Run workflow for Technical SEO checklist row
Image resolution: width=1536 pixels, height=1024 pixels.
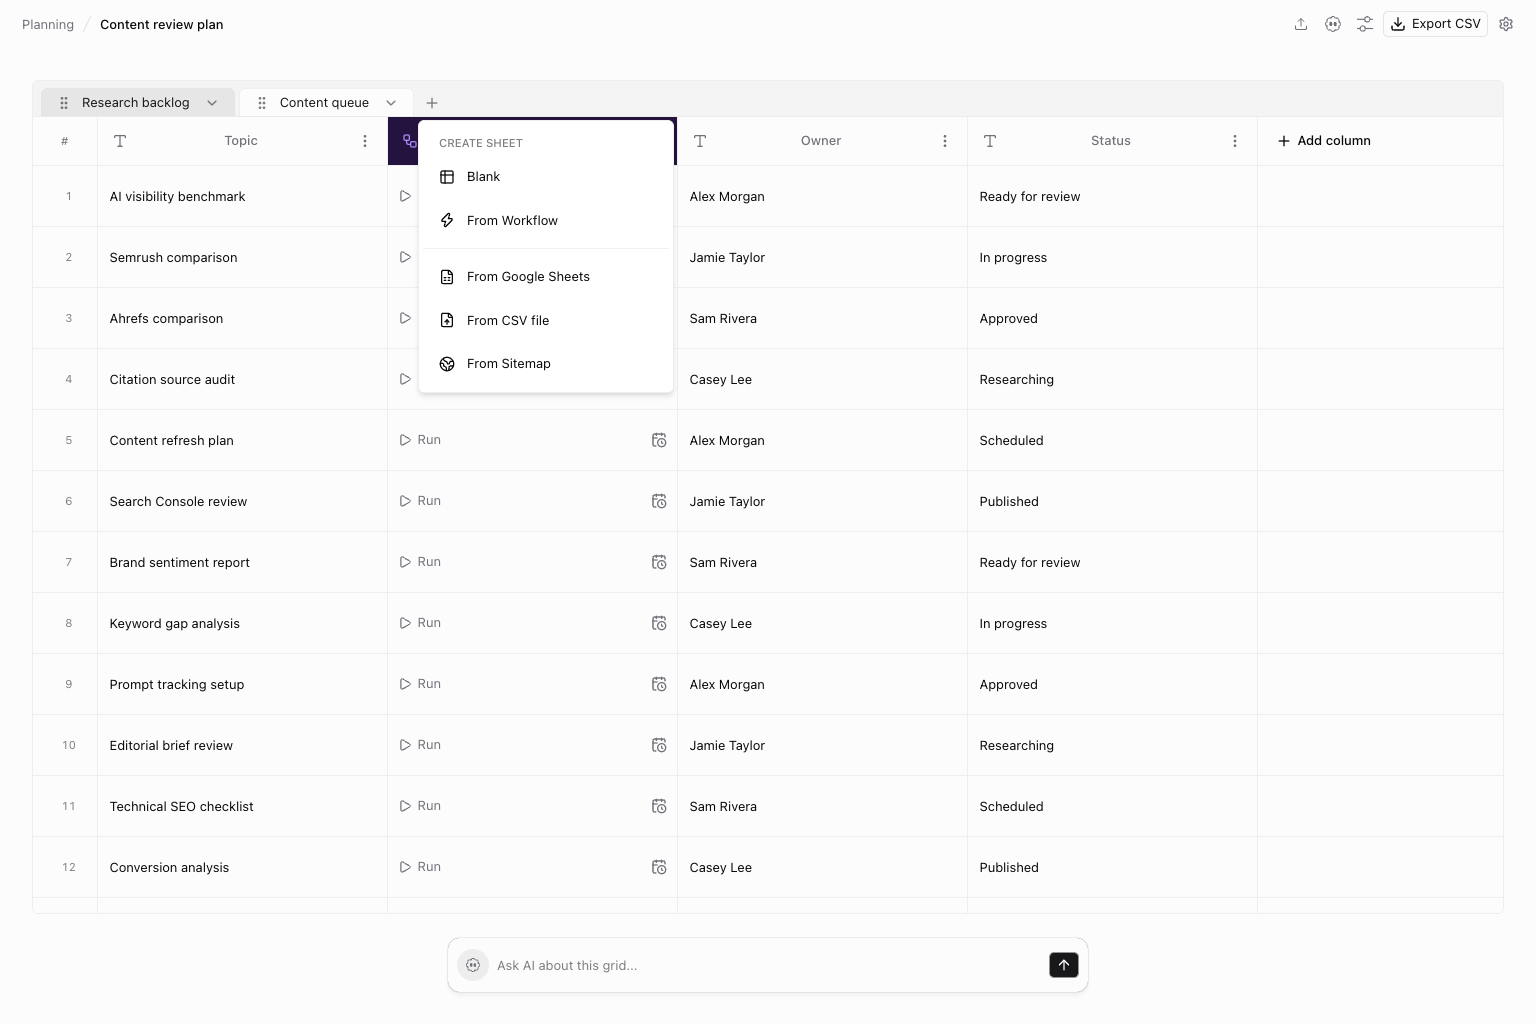point(420,806)
